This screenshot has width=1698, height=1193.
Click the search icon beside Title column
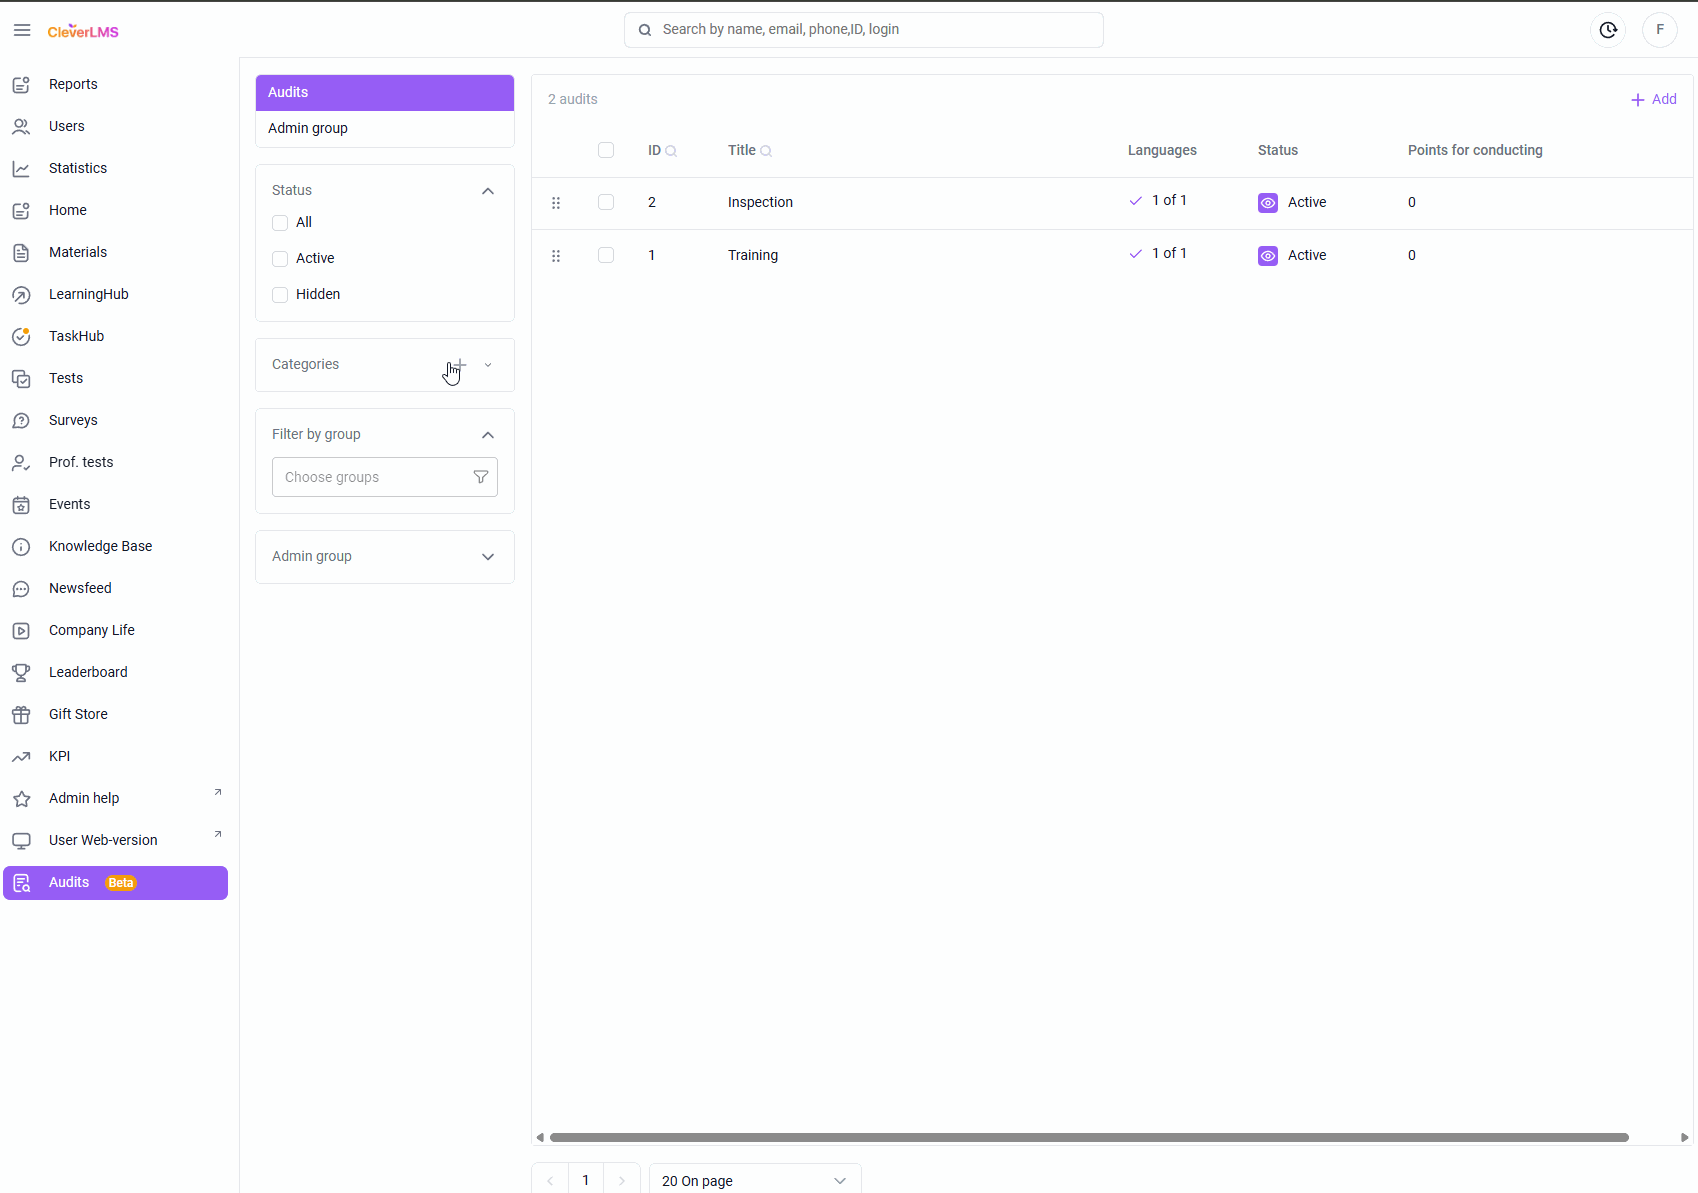(x=766, y=151)
